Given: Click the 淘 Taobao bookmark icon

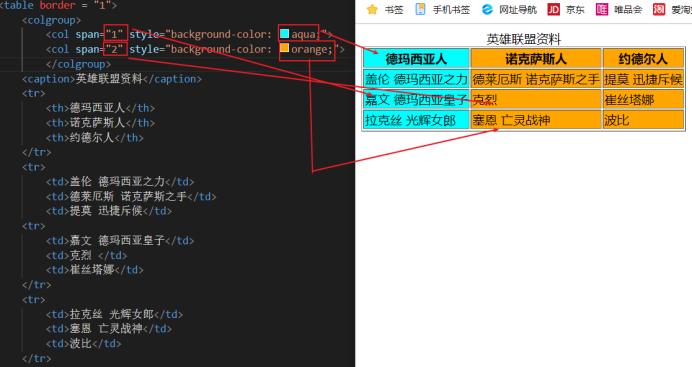Looking at the screenshot, I should 659,9.
